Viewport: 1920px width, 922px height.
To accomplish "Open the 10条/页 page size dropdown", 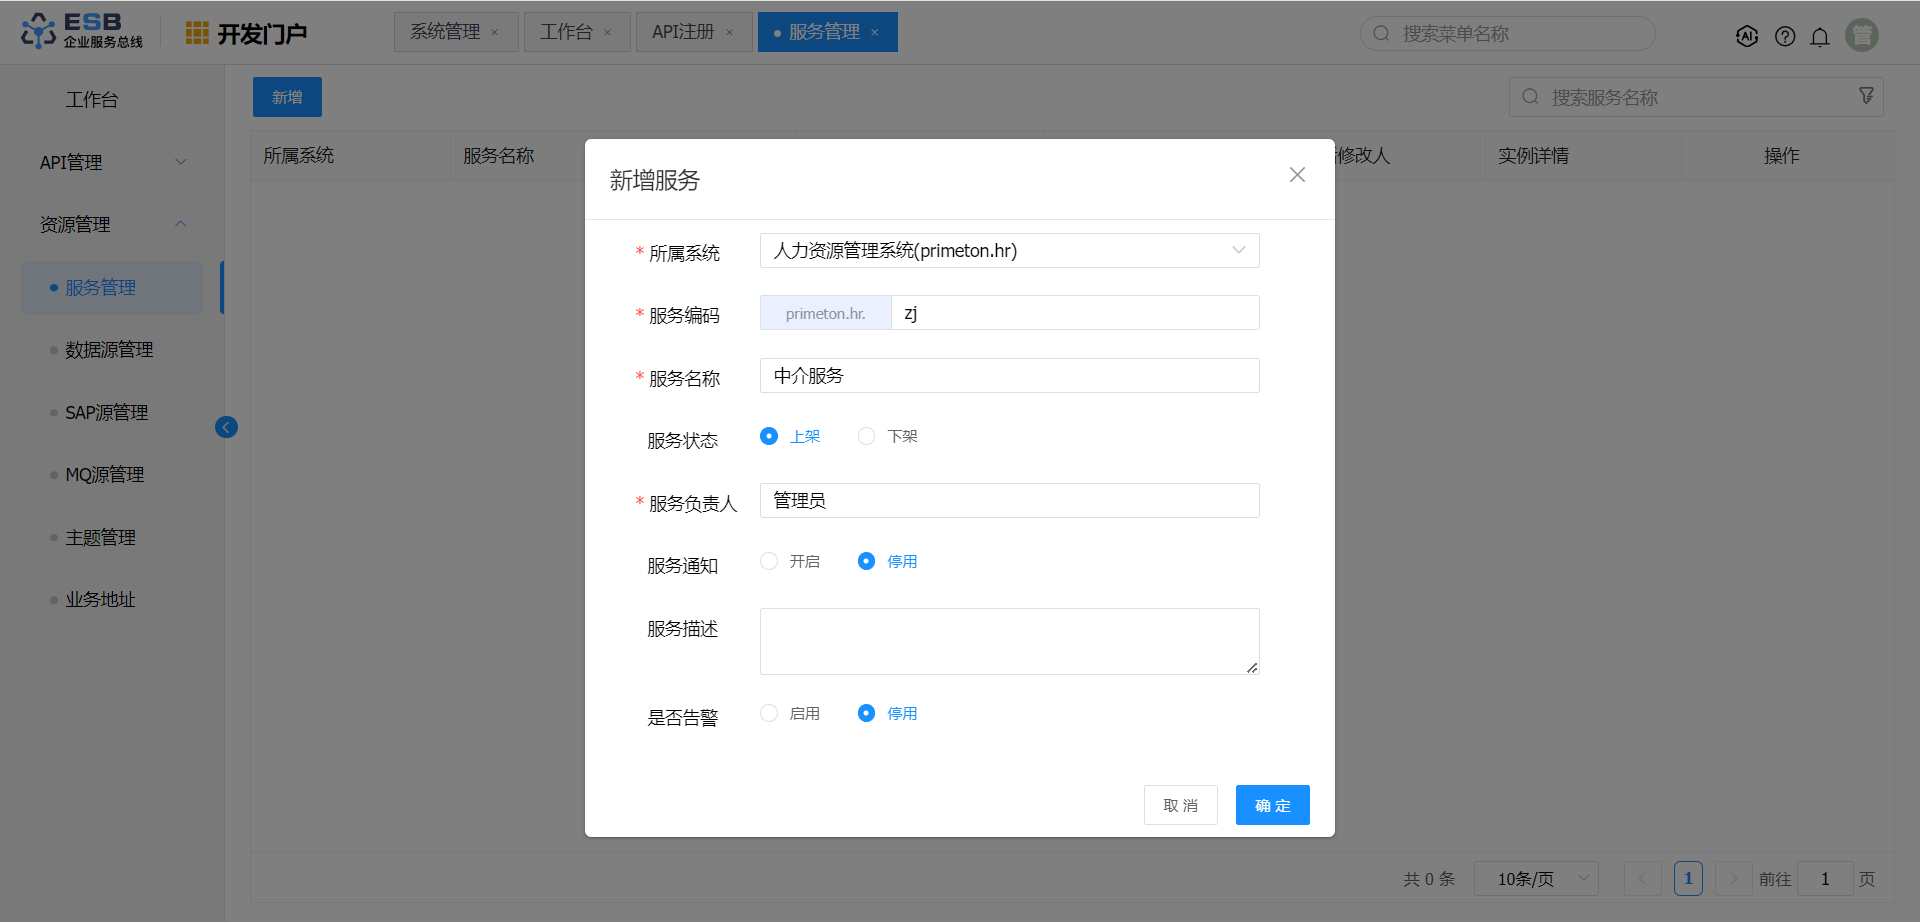I will pos(1536,879).
